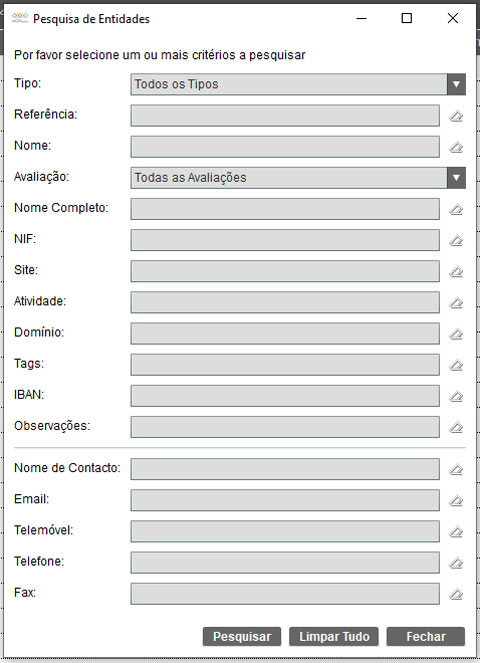The height and width of the screenshot is (663, 480).
Task: Click the Limpar Tudo button
Action: tap(334, 636)
